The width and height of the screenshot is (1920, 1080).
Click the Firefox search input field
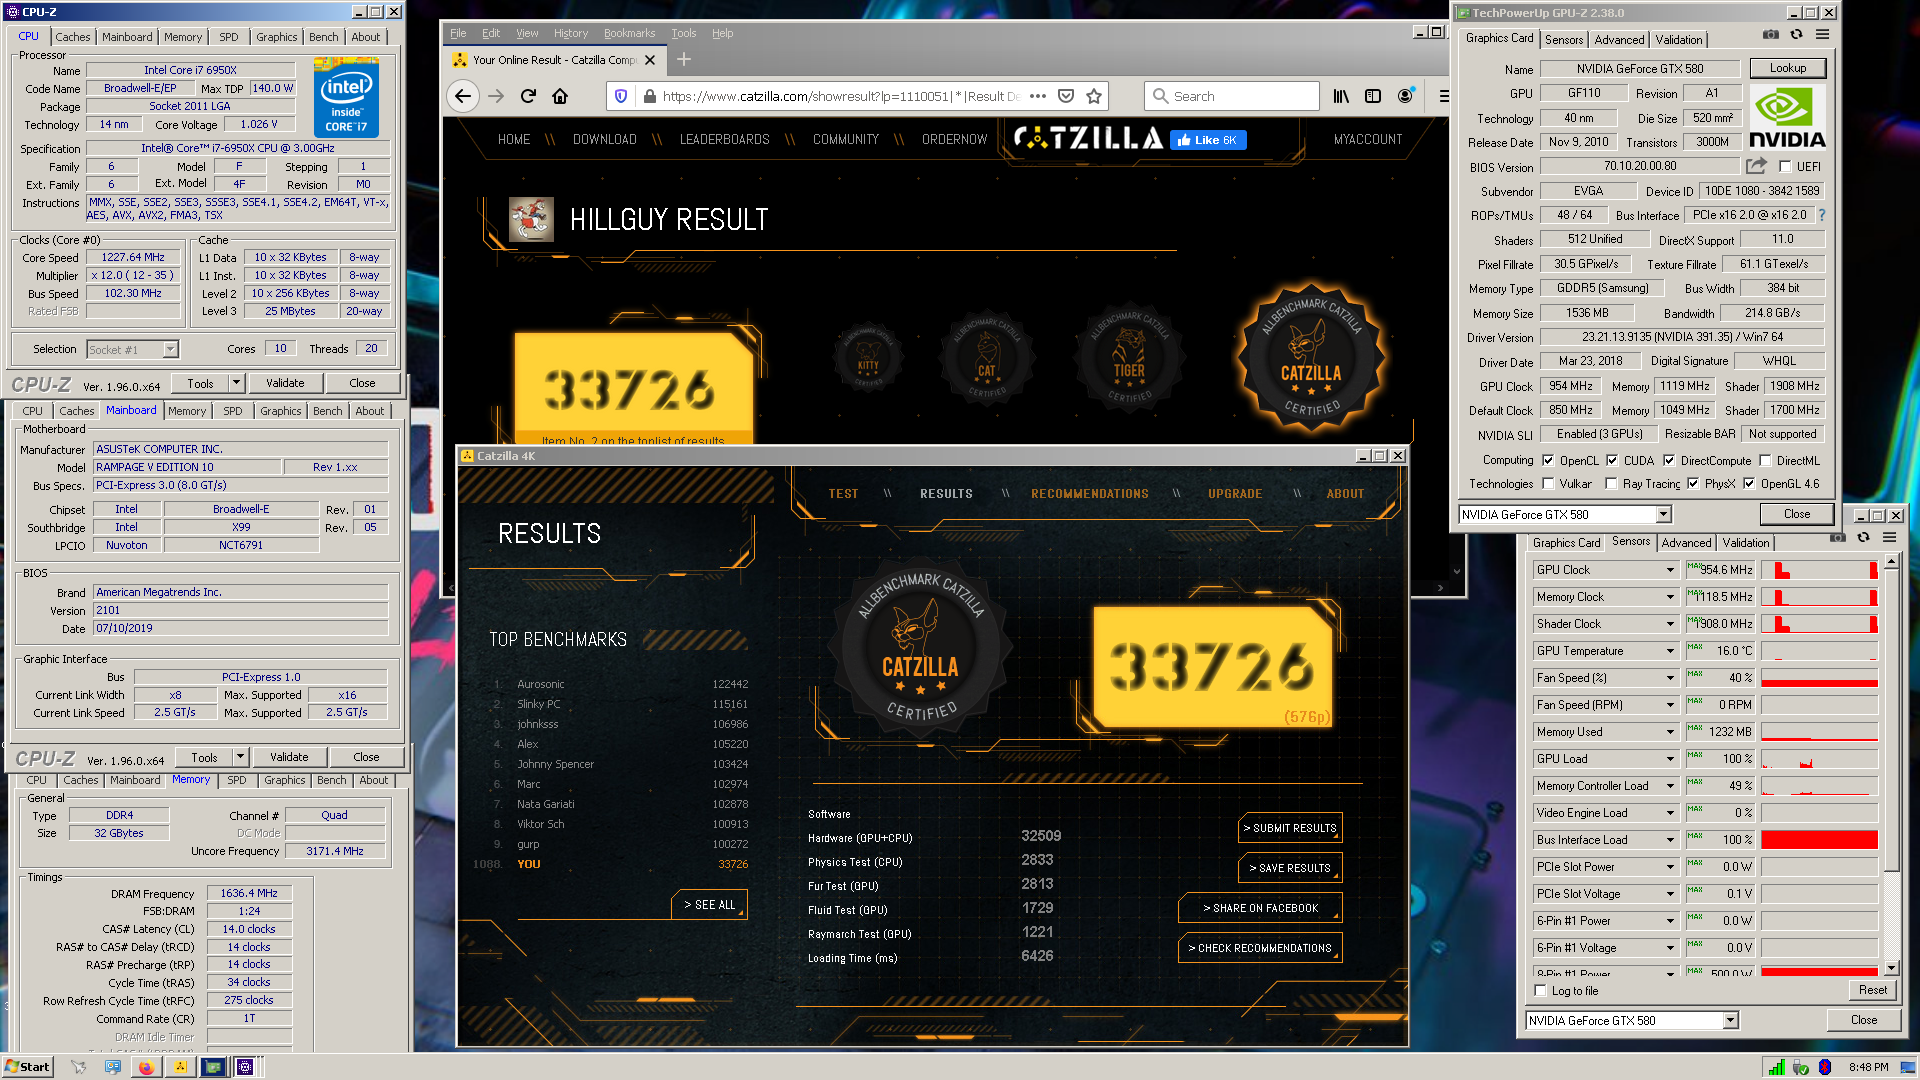[x=1232, y=96]
